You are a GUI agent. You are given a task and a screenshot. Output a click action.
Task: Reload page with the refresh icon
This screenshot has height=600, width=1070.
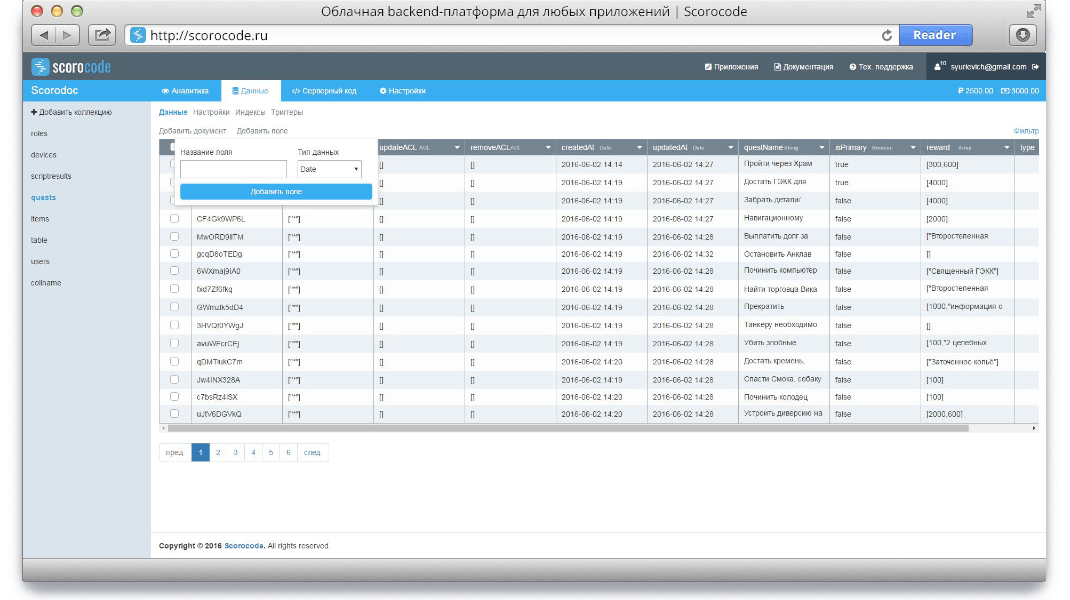tap(886, 35)
